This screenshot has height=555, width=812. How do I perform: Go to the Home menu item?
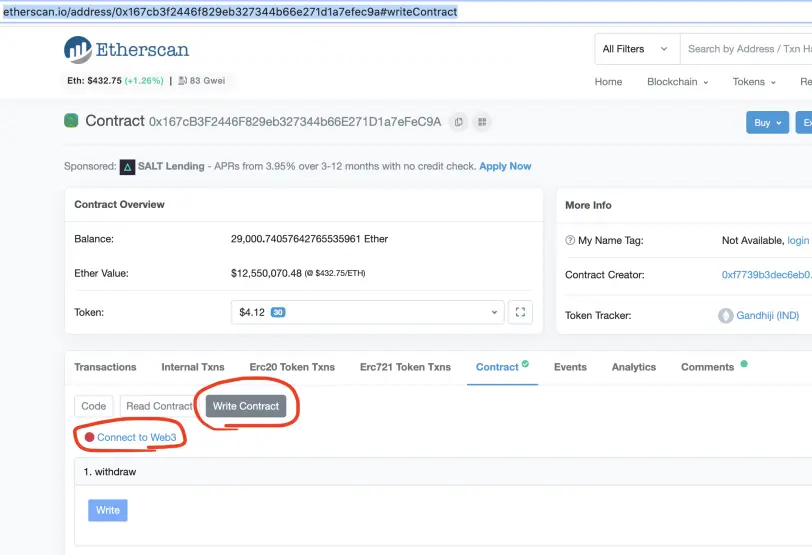[608, 82]
